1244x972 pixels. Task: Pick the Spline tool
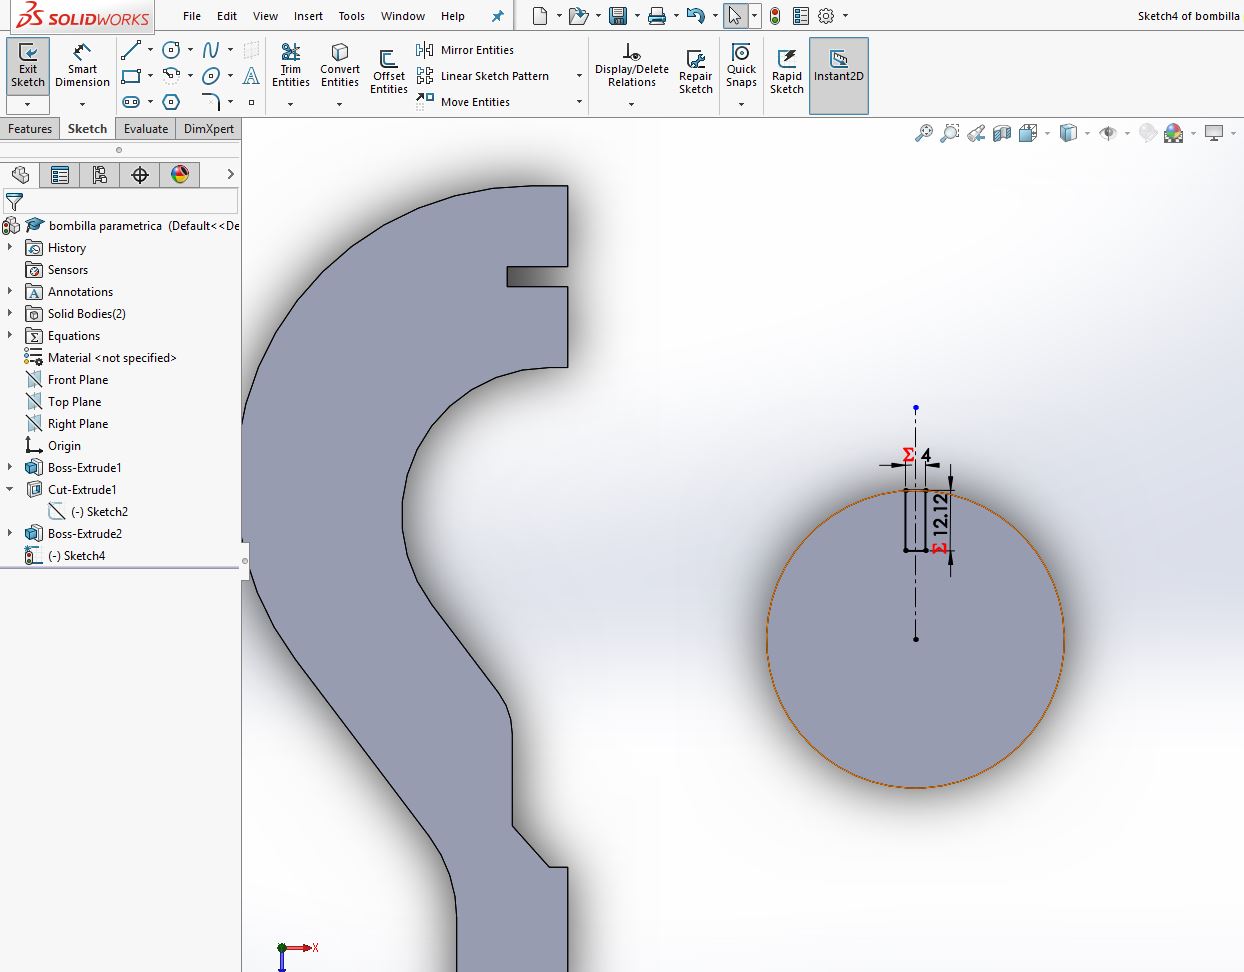pyautogui.click(x=210, y=50)
